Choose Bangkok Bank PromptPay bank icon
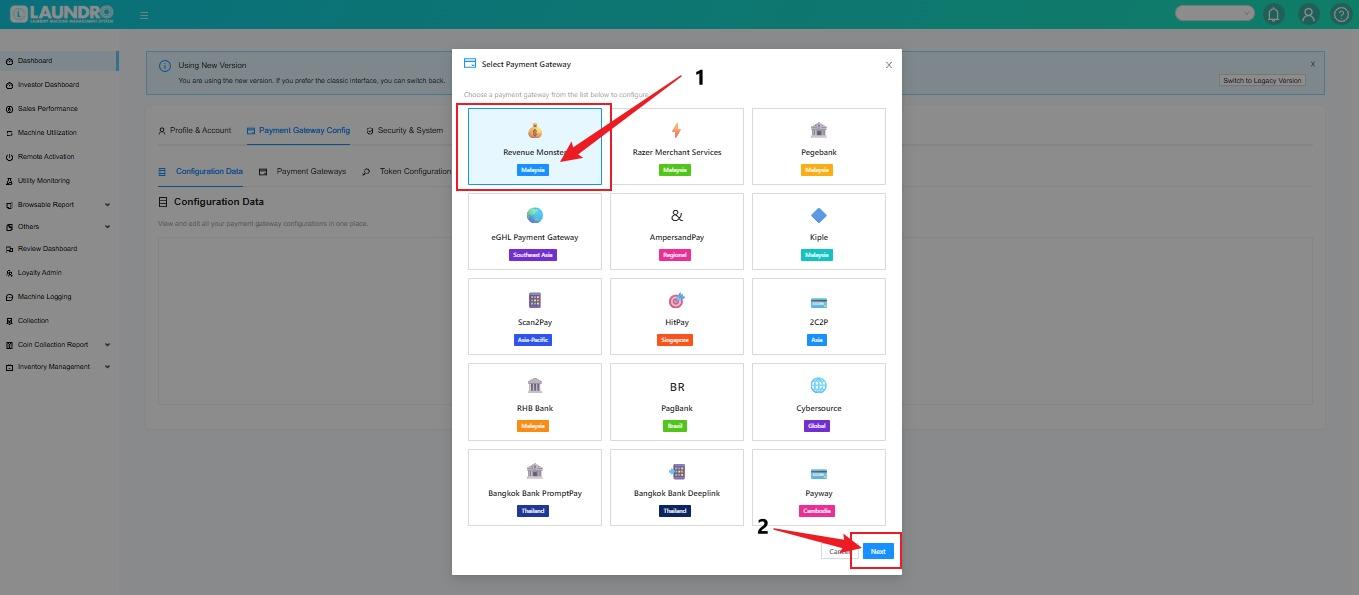Image resolution: width=1359 pixels, height=595 pixels. tap(535, 471)
